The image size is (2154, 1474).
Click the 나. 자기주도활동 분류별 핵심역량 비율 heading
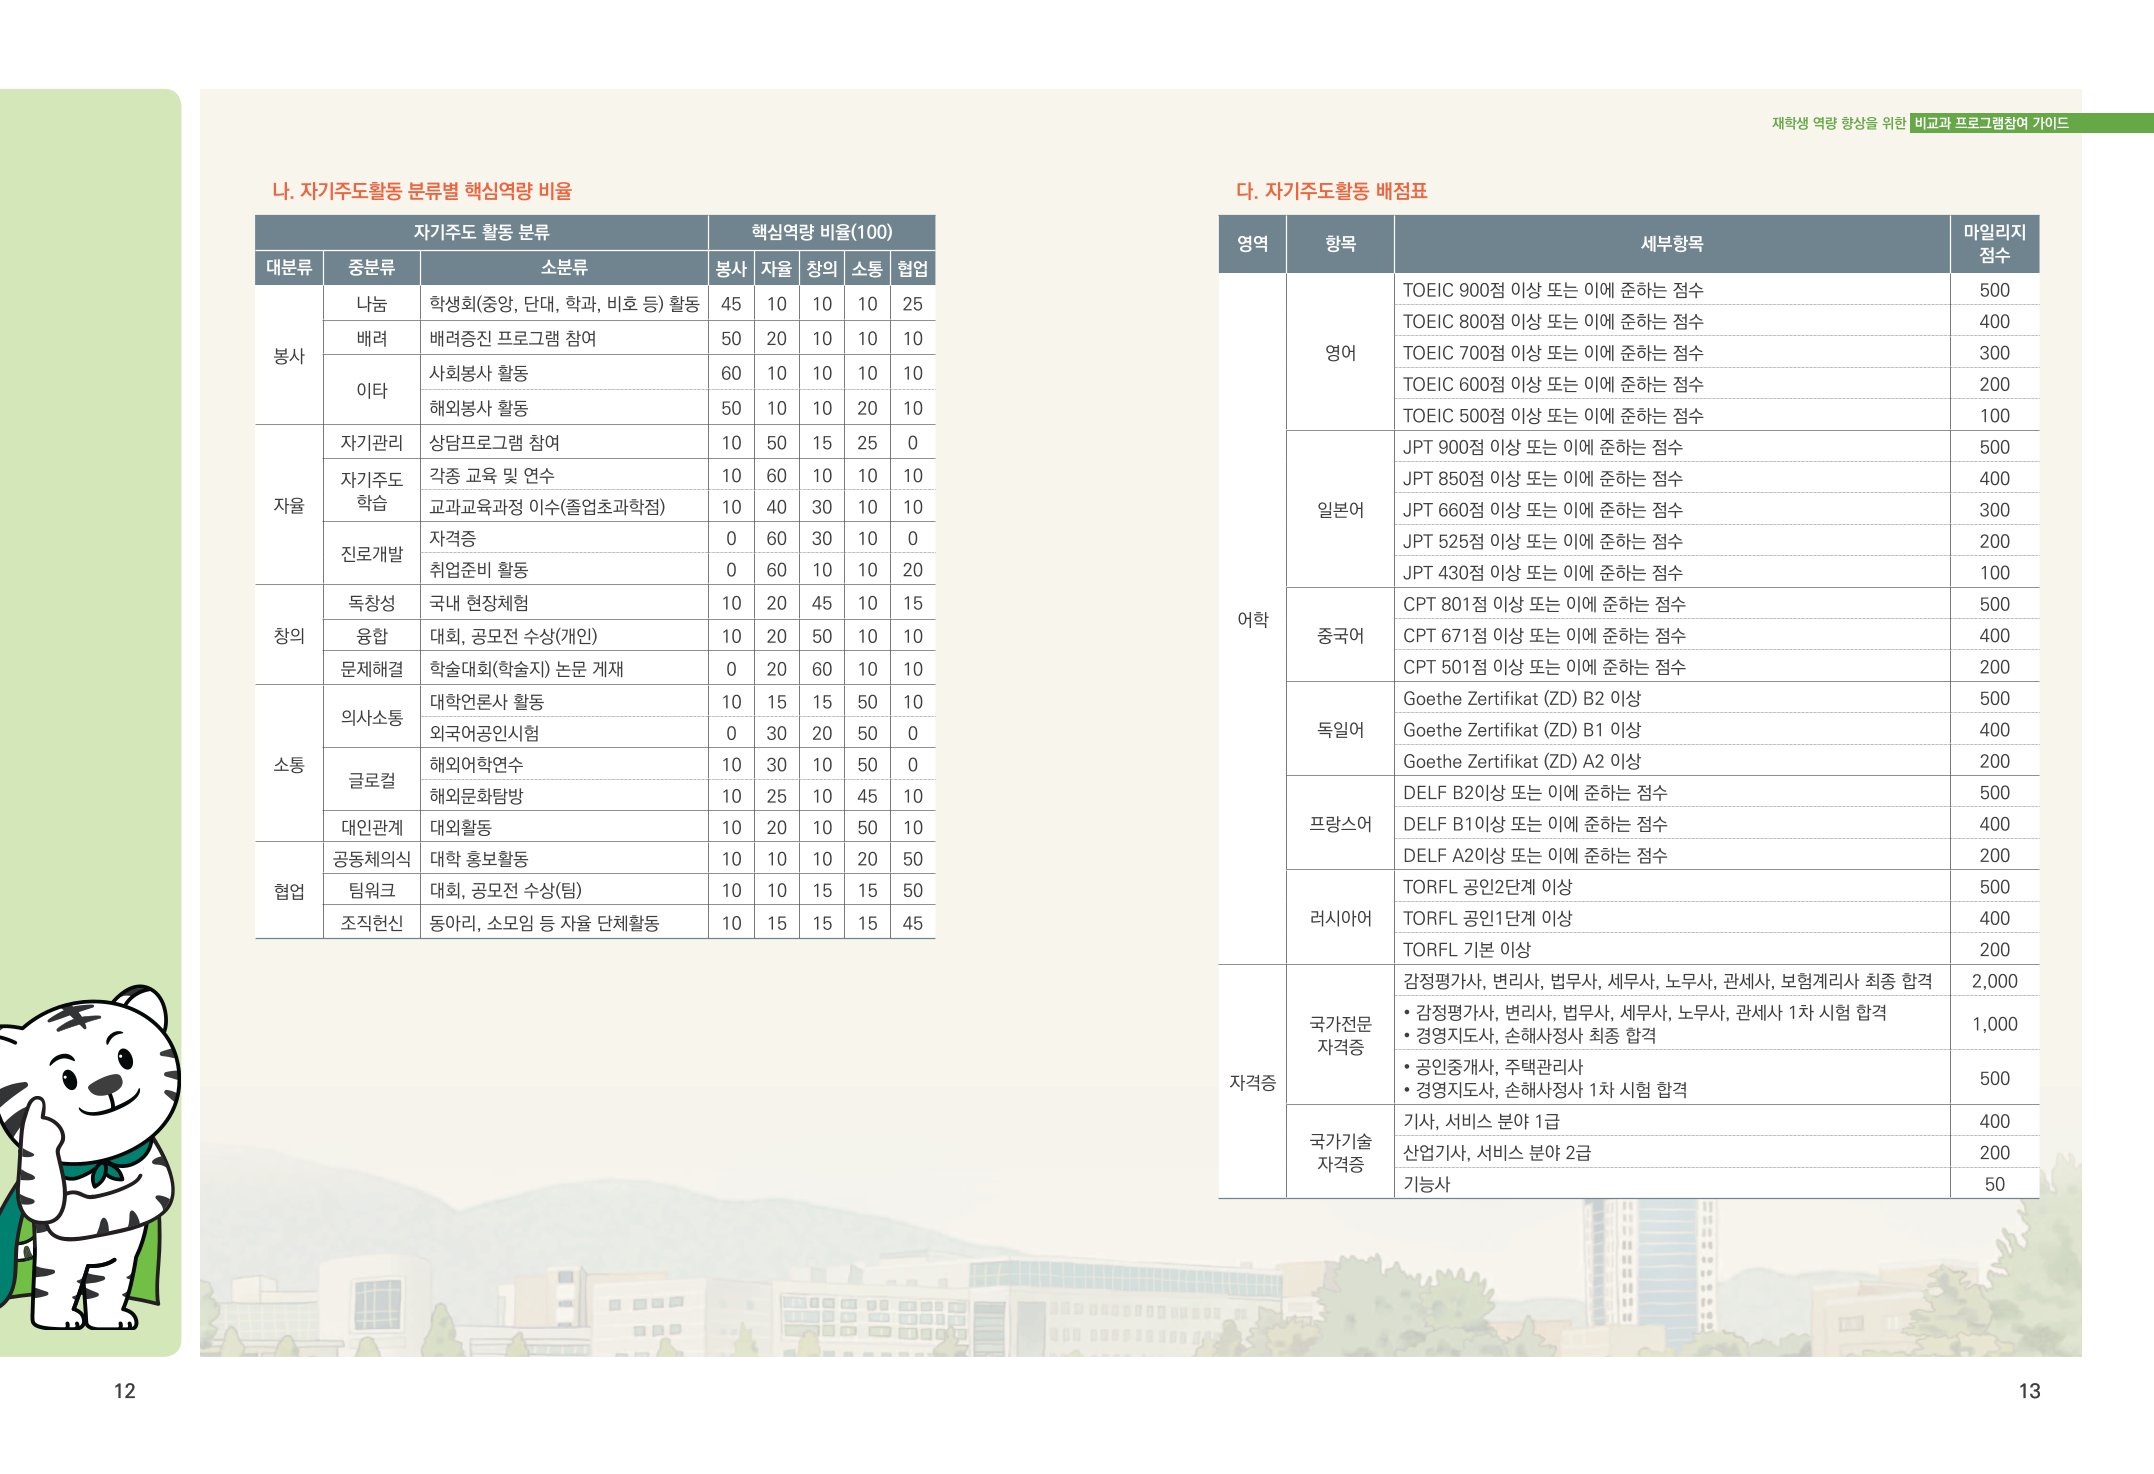[x=422, y=191]
